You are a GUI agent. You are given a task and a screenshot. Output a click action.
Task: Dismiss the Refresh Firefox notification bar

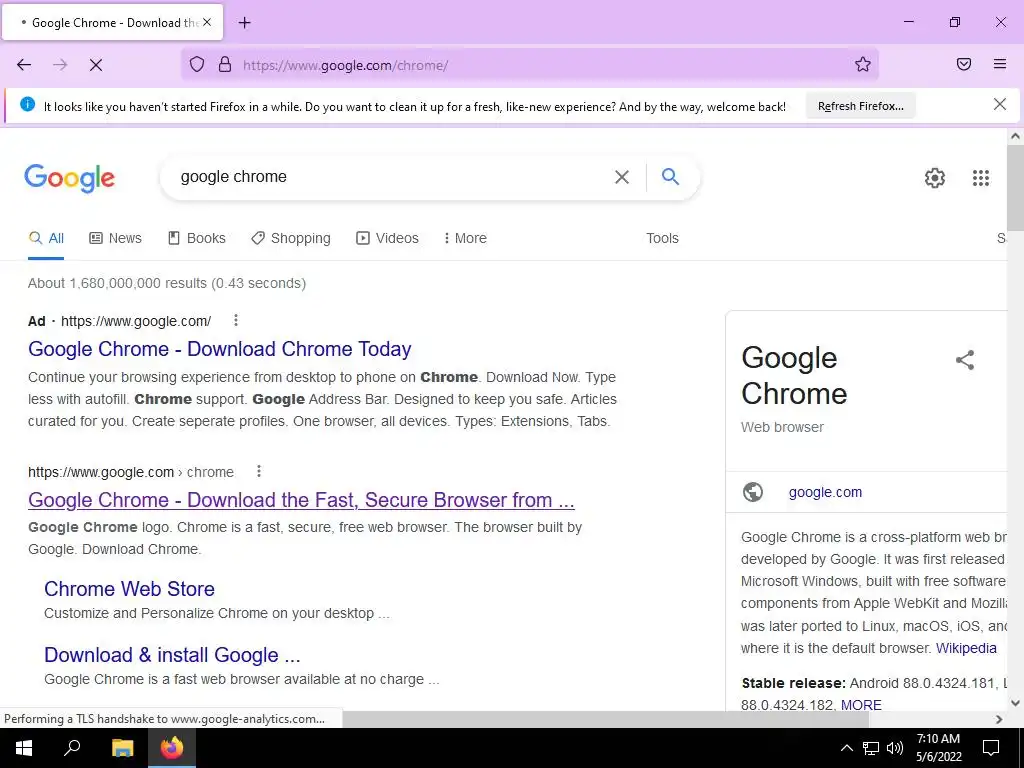click(1000, 104)
